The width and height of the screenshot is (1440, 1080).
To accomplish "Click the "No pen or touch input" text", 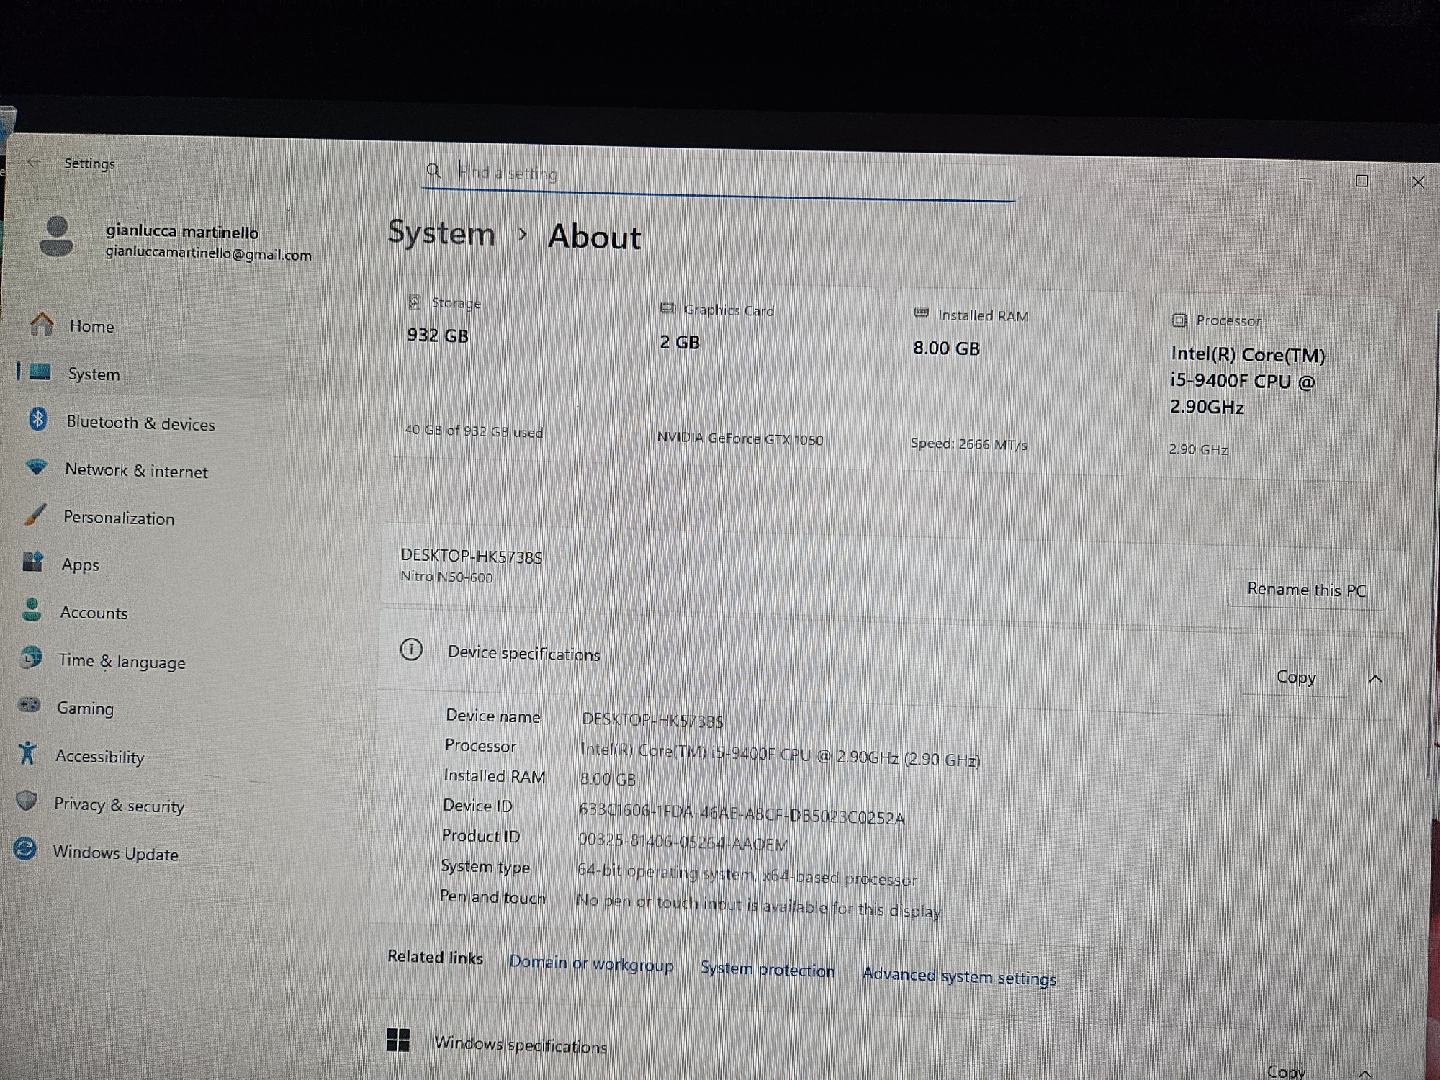I will (758, 906).
